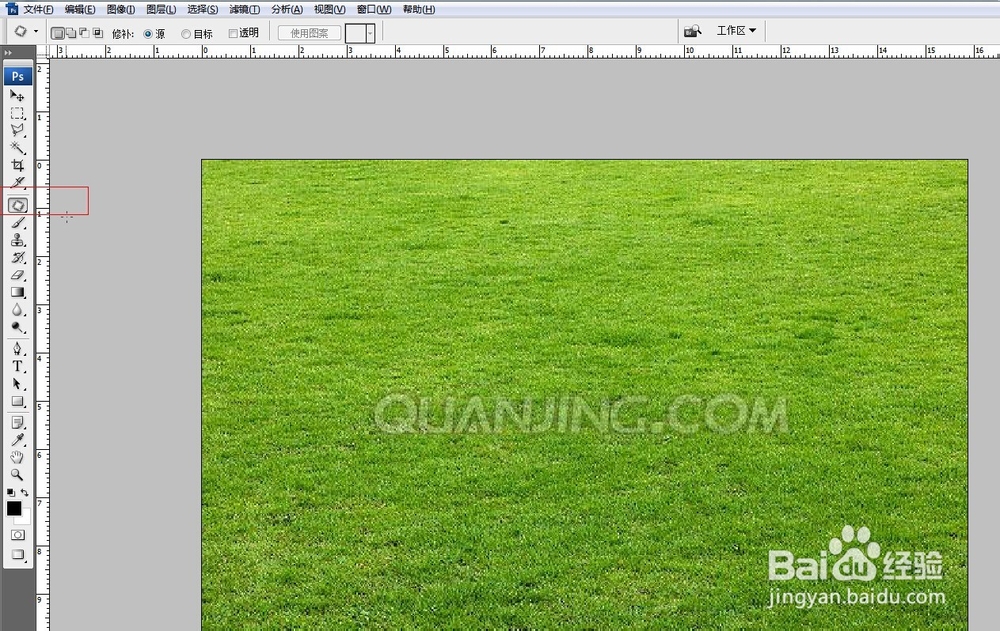Image resolution: width=1000 pixels, height=631 pixels.
Task: Open the 滤镜(T) menu
Action: coord(244,10)
